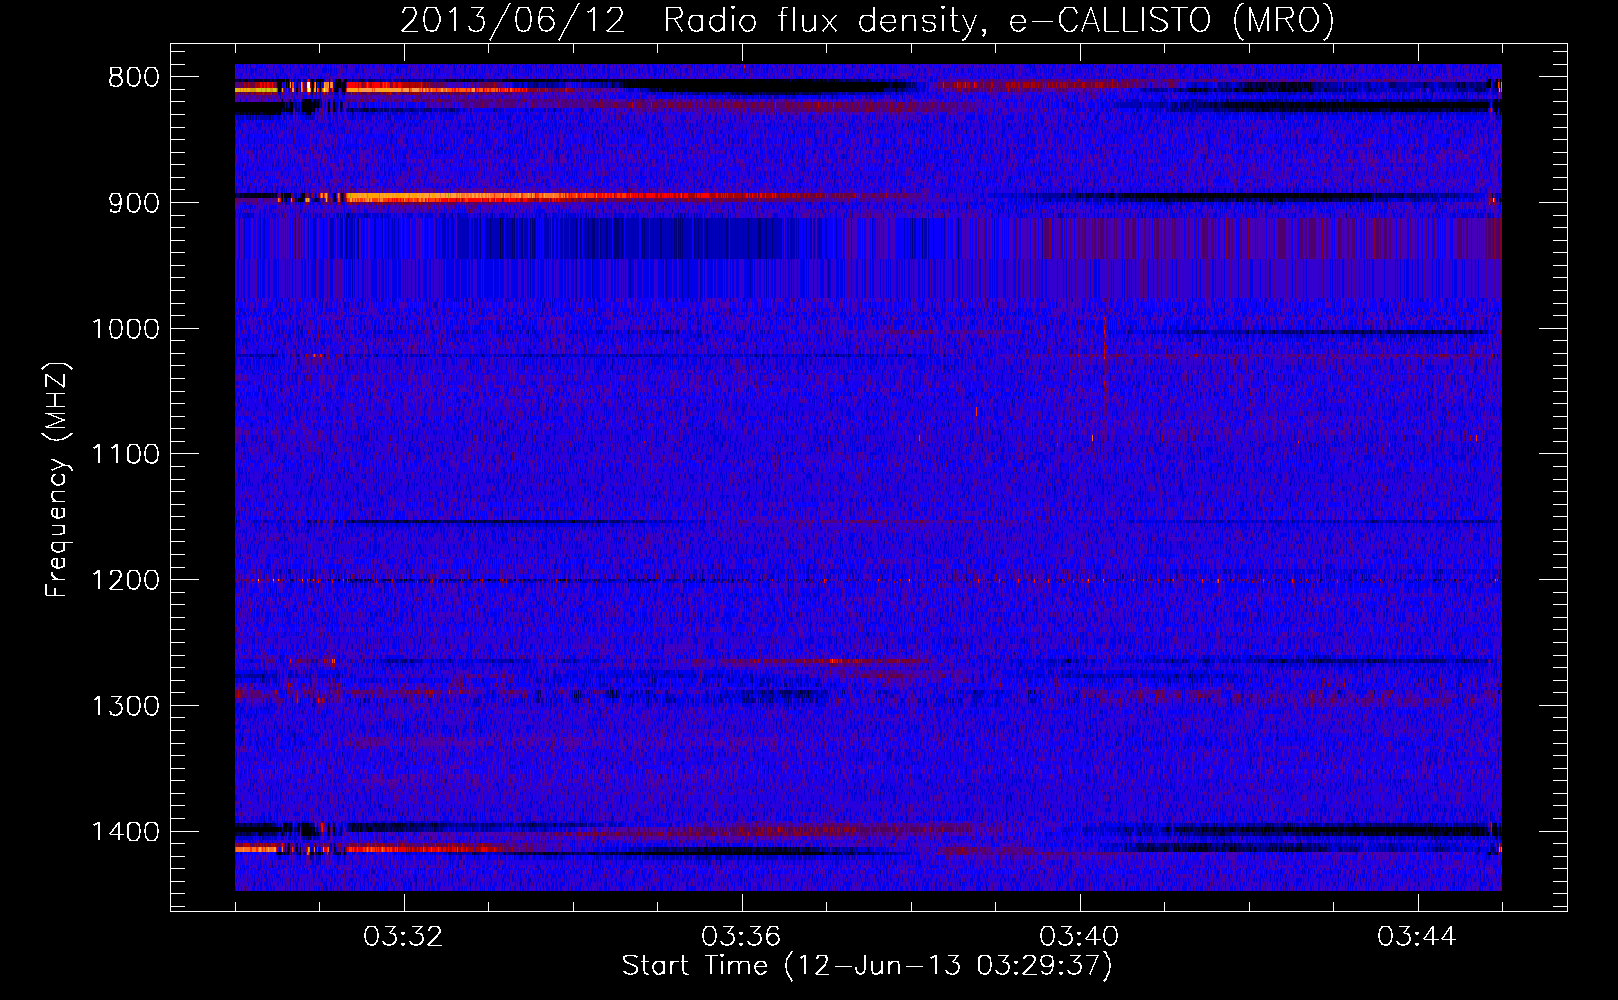1618x1000 pixels.
Task: Click the 1100 frequency tick label
Action: click(126, 455)
